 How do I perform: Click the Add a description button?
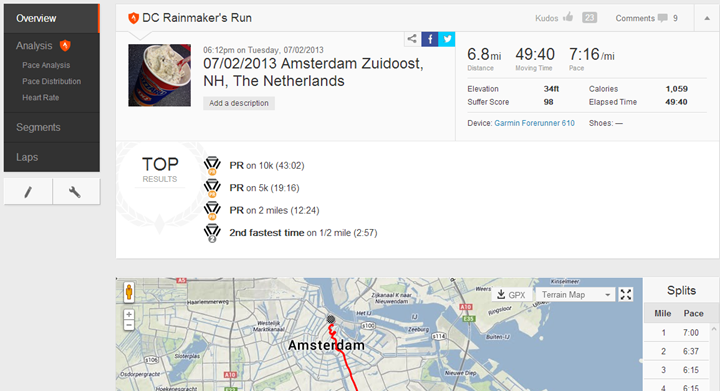[239, 103]
